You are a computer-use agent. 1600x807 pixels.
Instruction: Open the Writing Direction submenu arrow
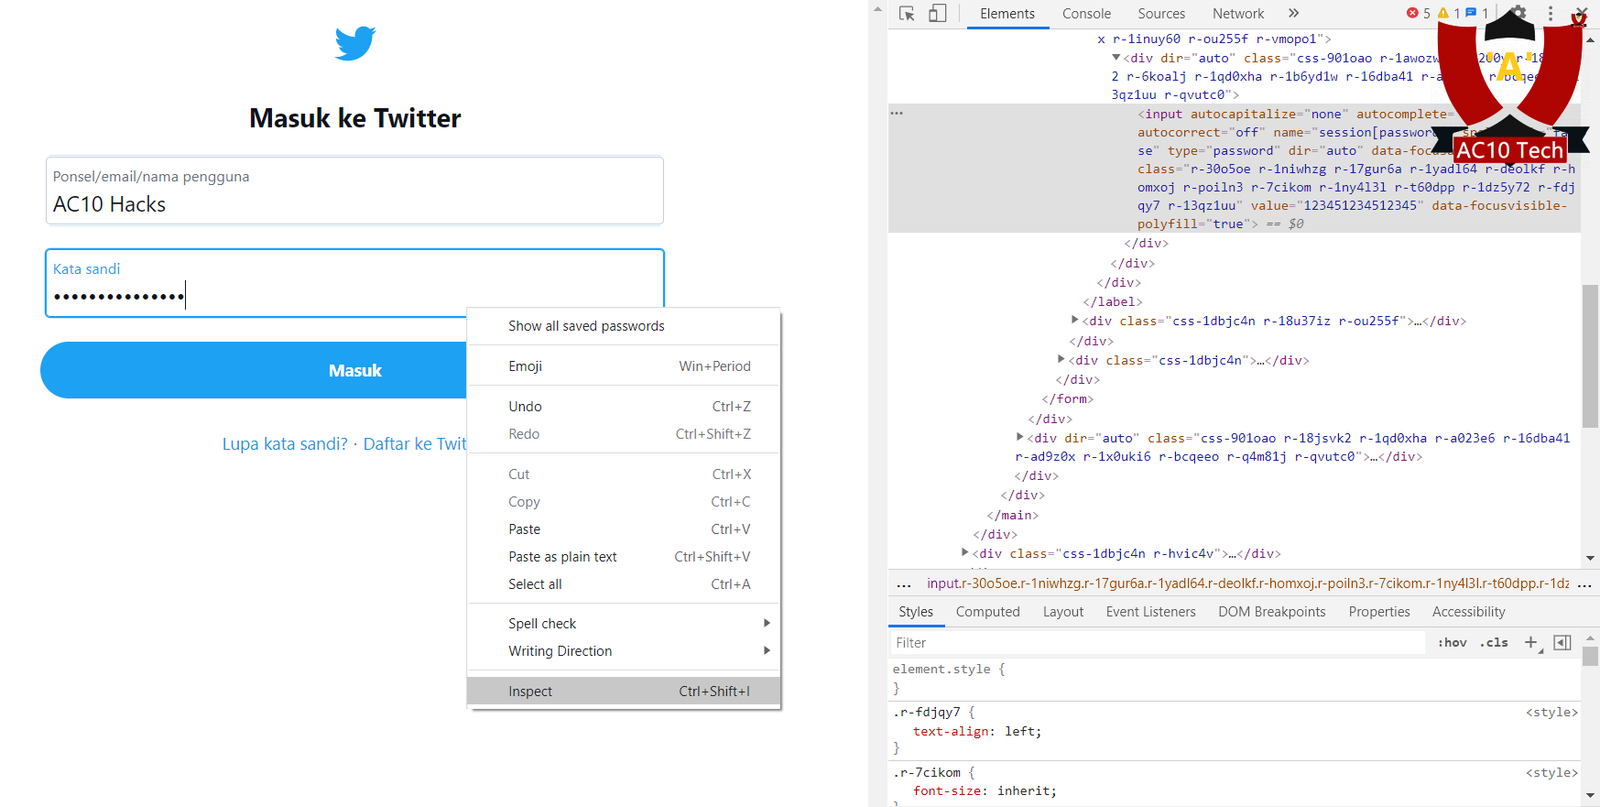point(767,651)
